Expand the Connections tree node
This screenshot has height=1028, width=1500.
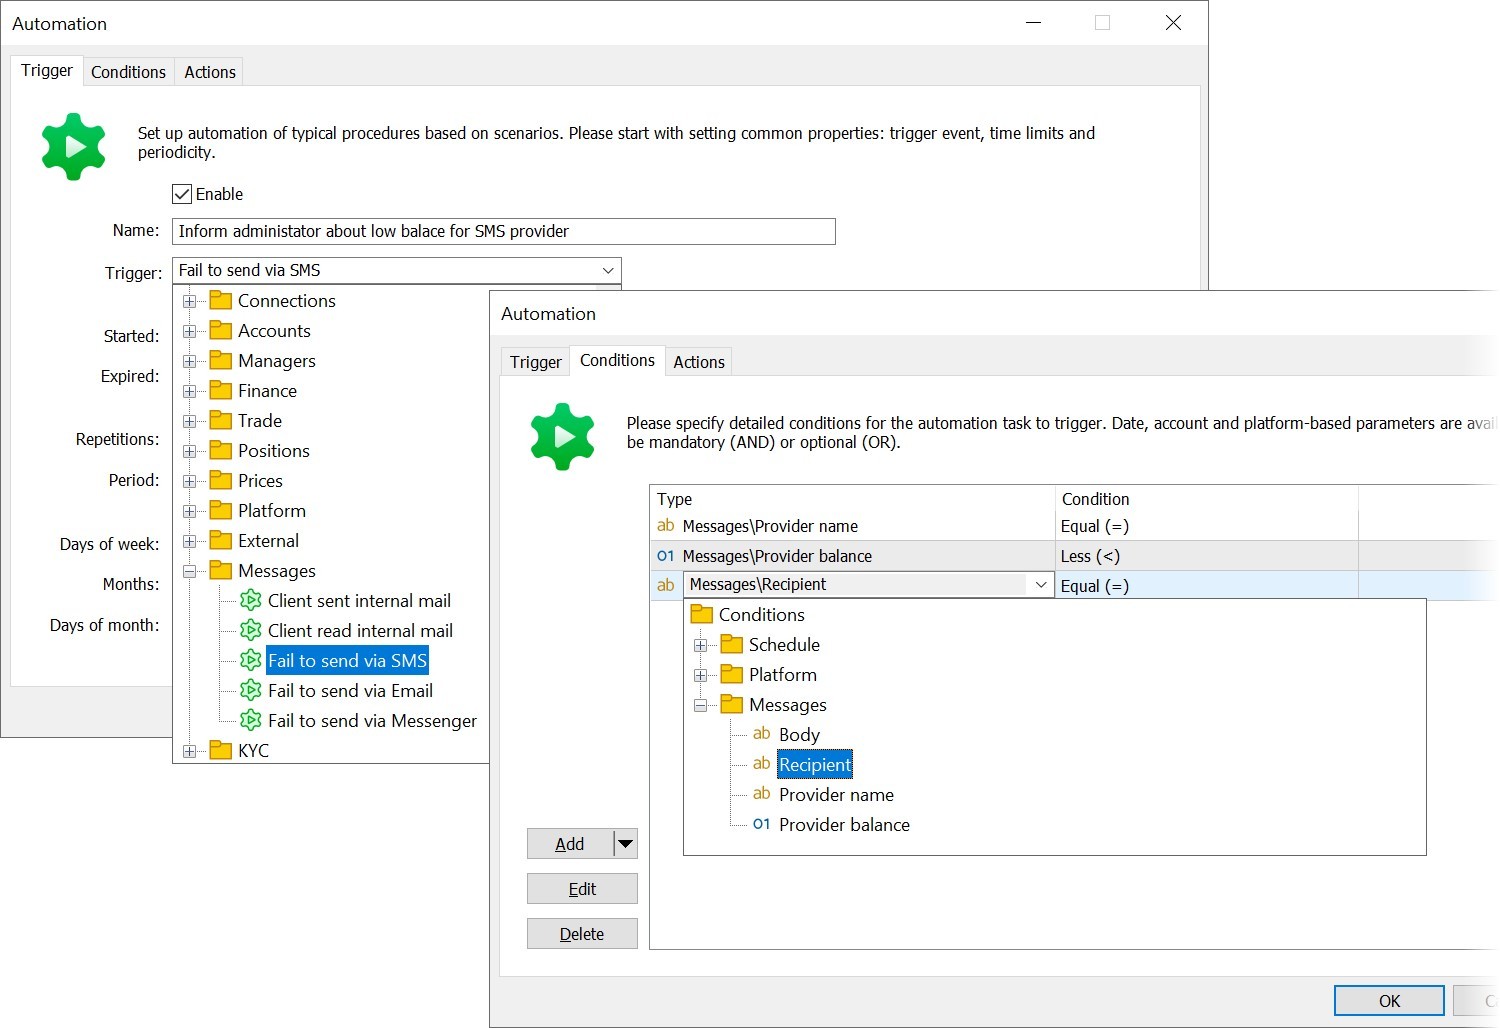tap(189, 301)
